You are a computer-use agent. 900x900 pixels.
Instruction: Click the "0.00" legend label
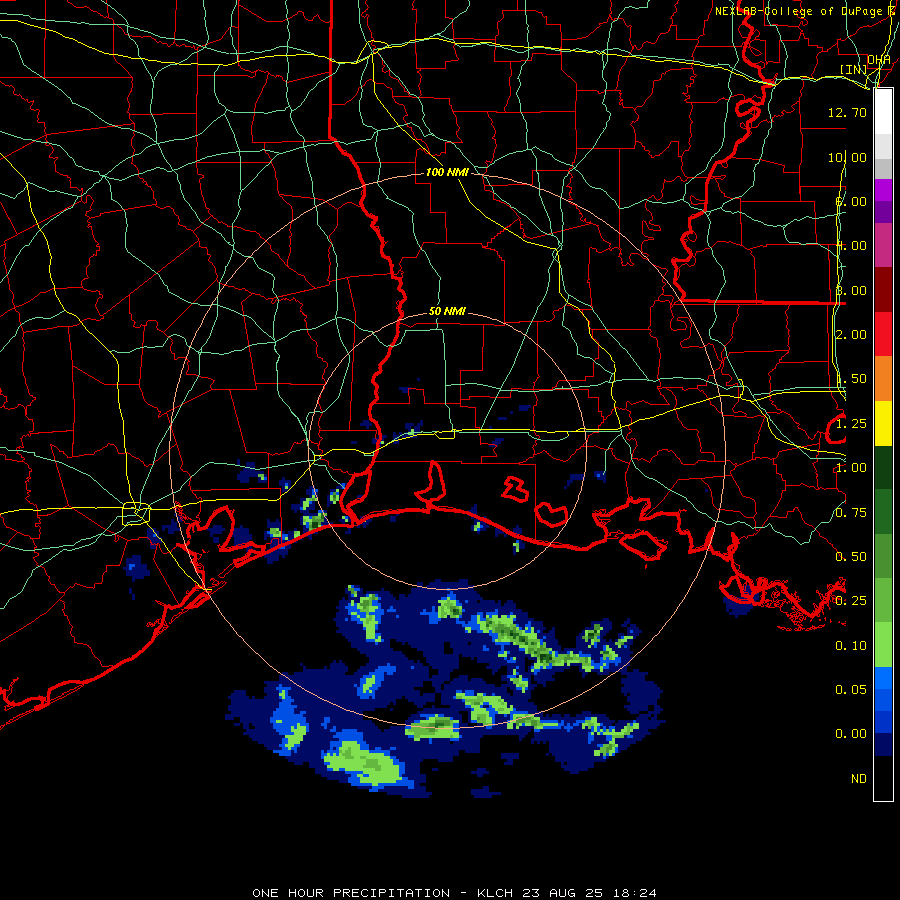click(x=851, y=734)
